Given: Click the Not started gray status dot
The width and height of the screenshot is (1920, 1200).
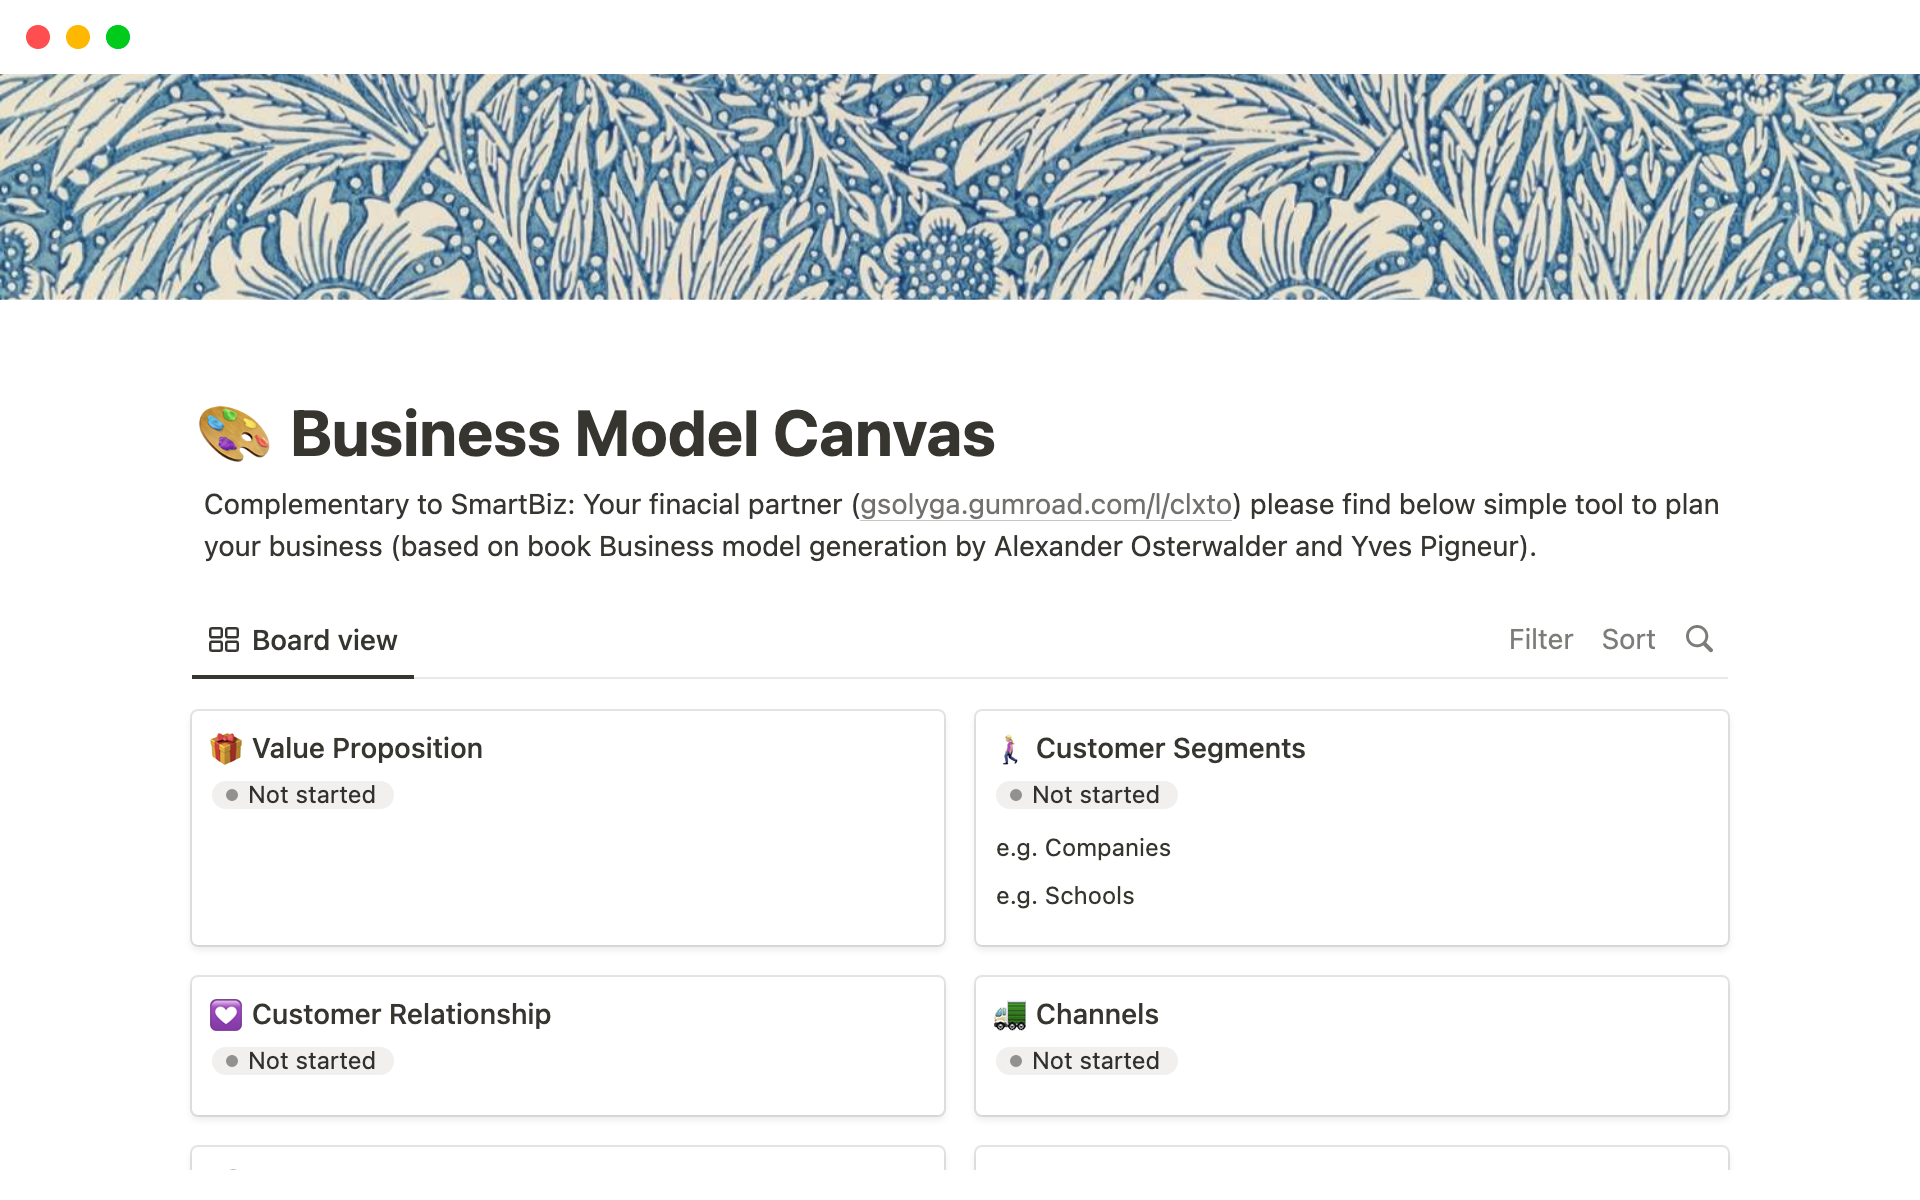Looking at the screenshot, I should tap(232, 795).
